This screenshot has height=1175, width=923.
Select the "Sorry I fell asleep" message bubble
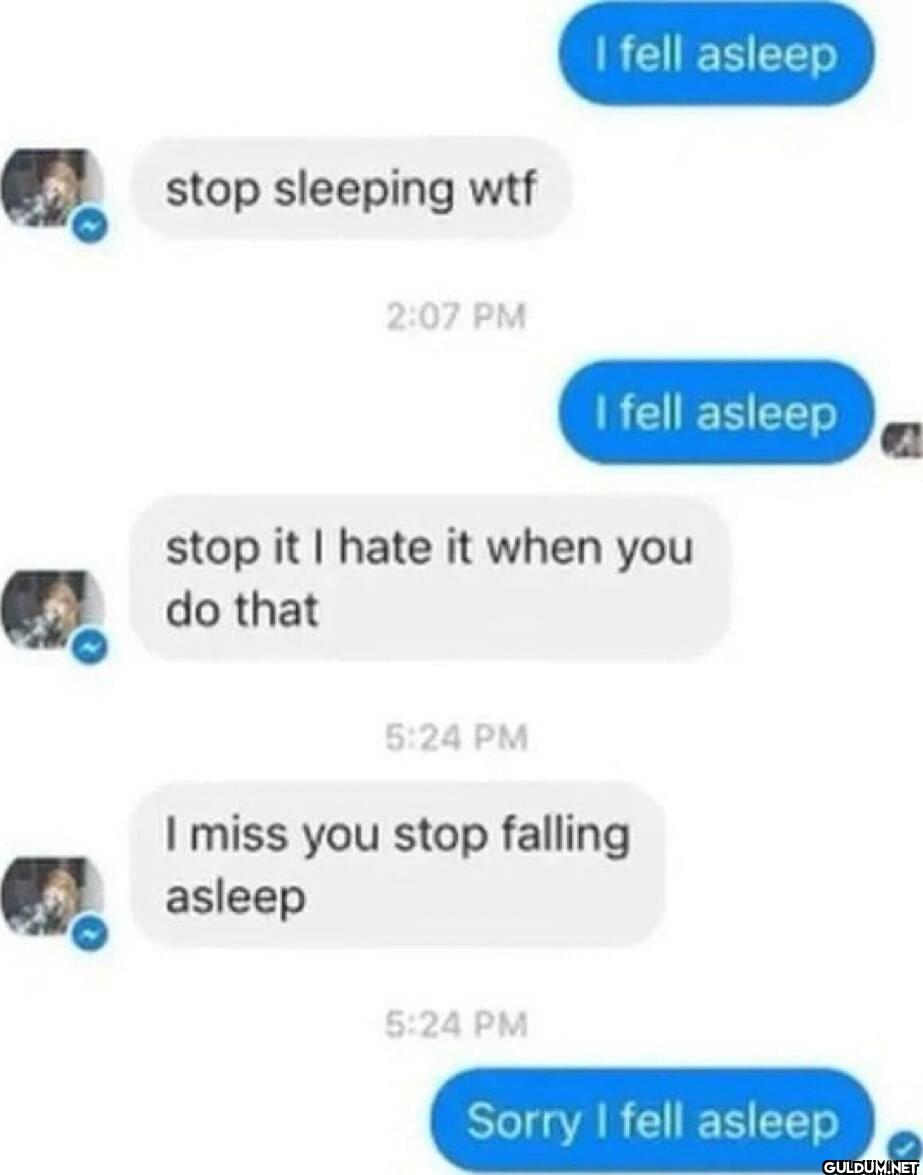(652, 1121)
